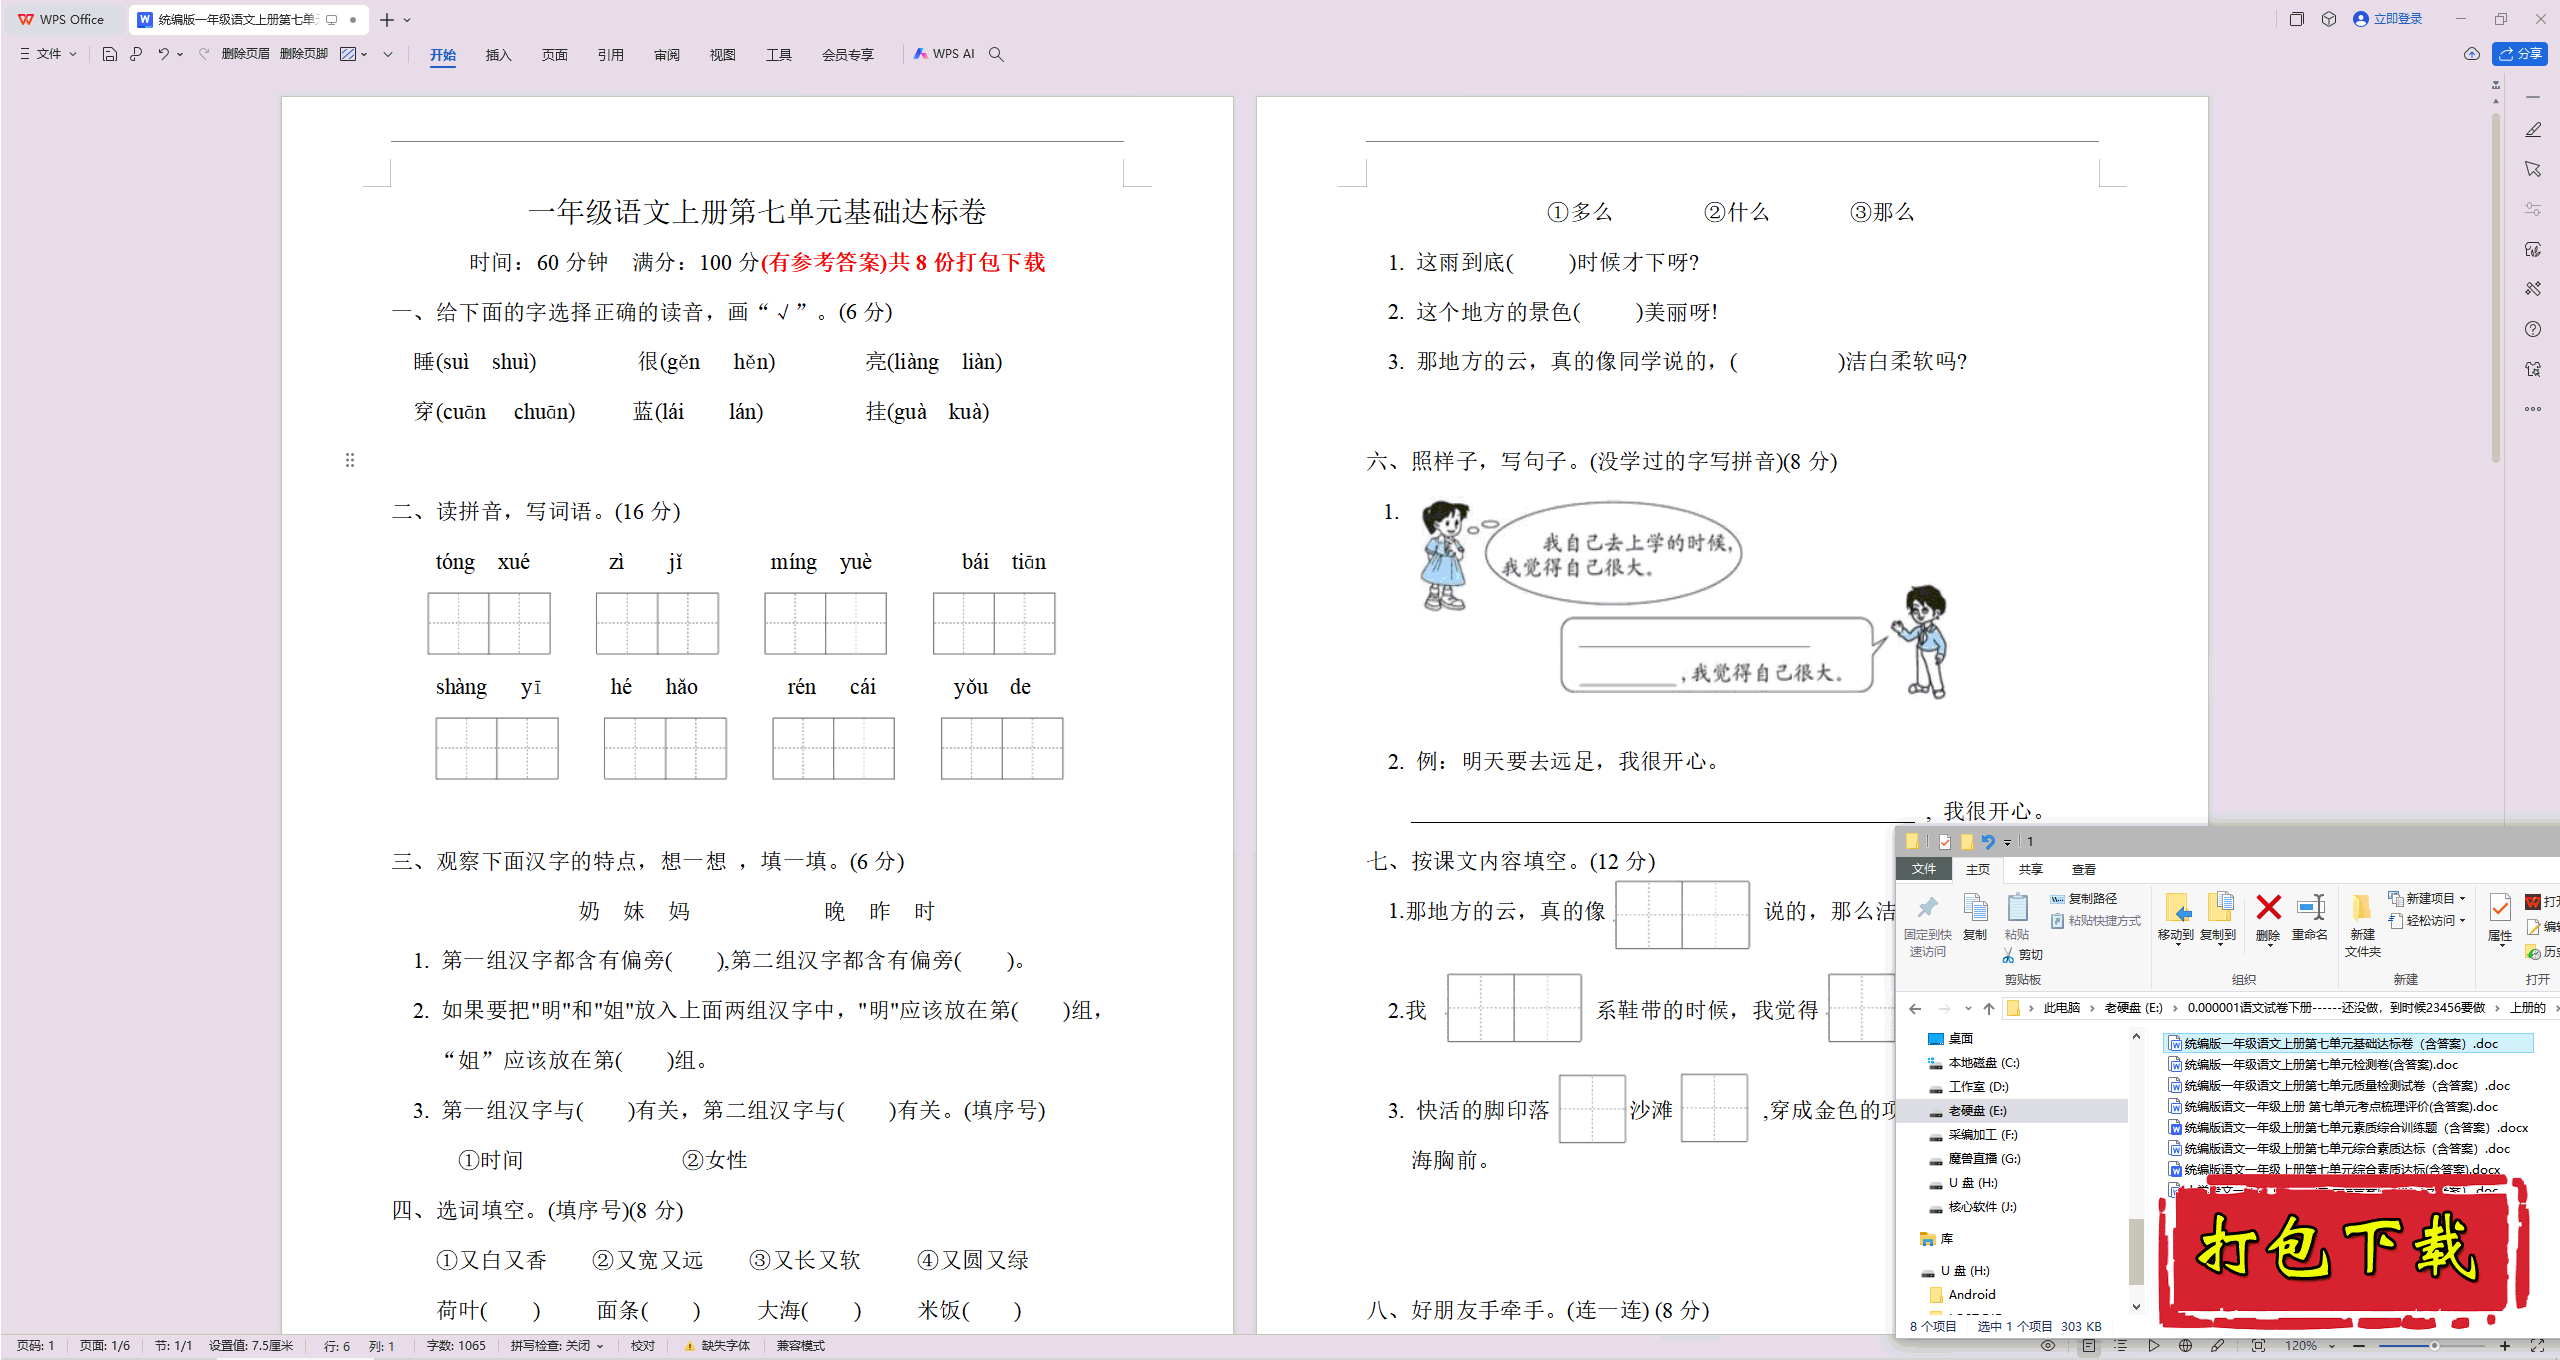Open the 文件 menu dropdown
Image resolution: width=2560 pixels, height=1360 pixels.
coord(48,54)
